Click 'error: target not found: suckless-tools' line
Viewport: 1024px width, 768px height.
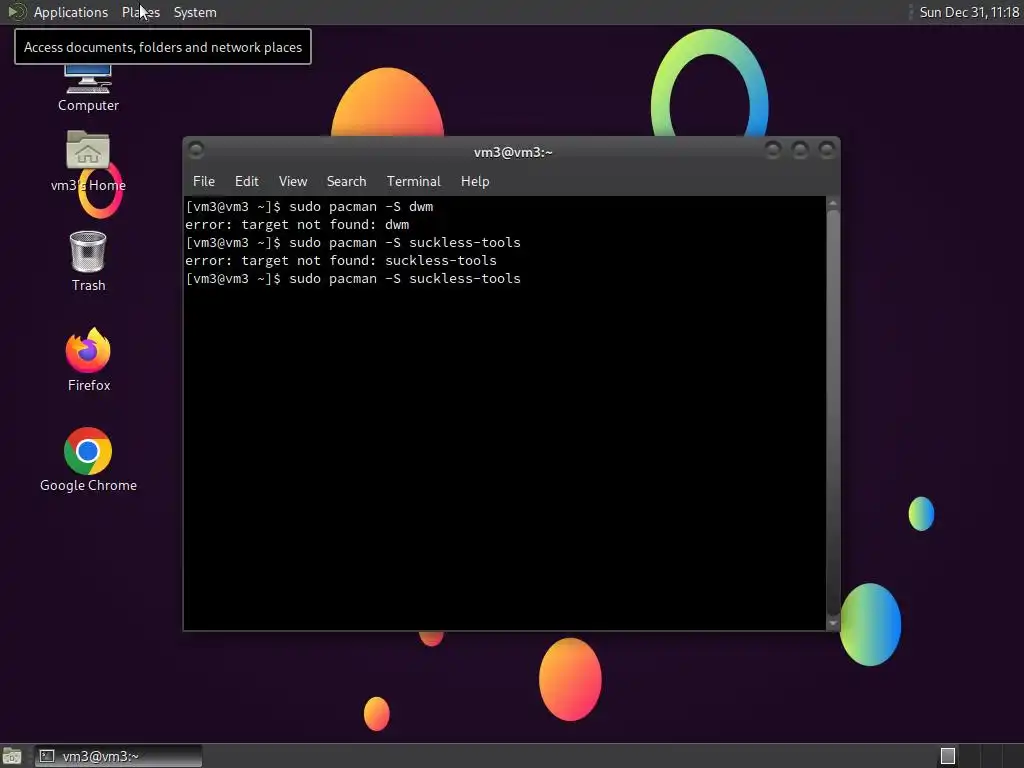341,261
